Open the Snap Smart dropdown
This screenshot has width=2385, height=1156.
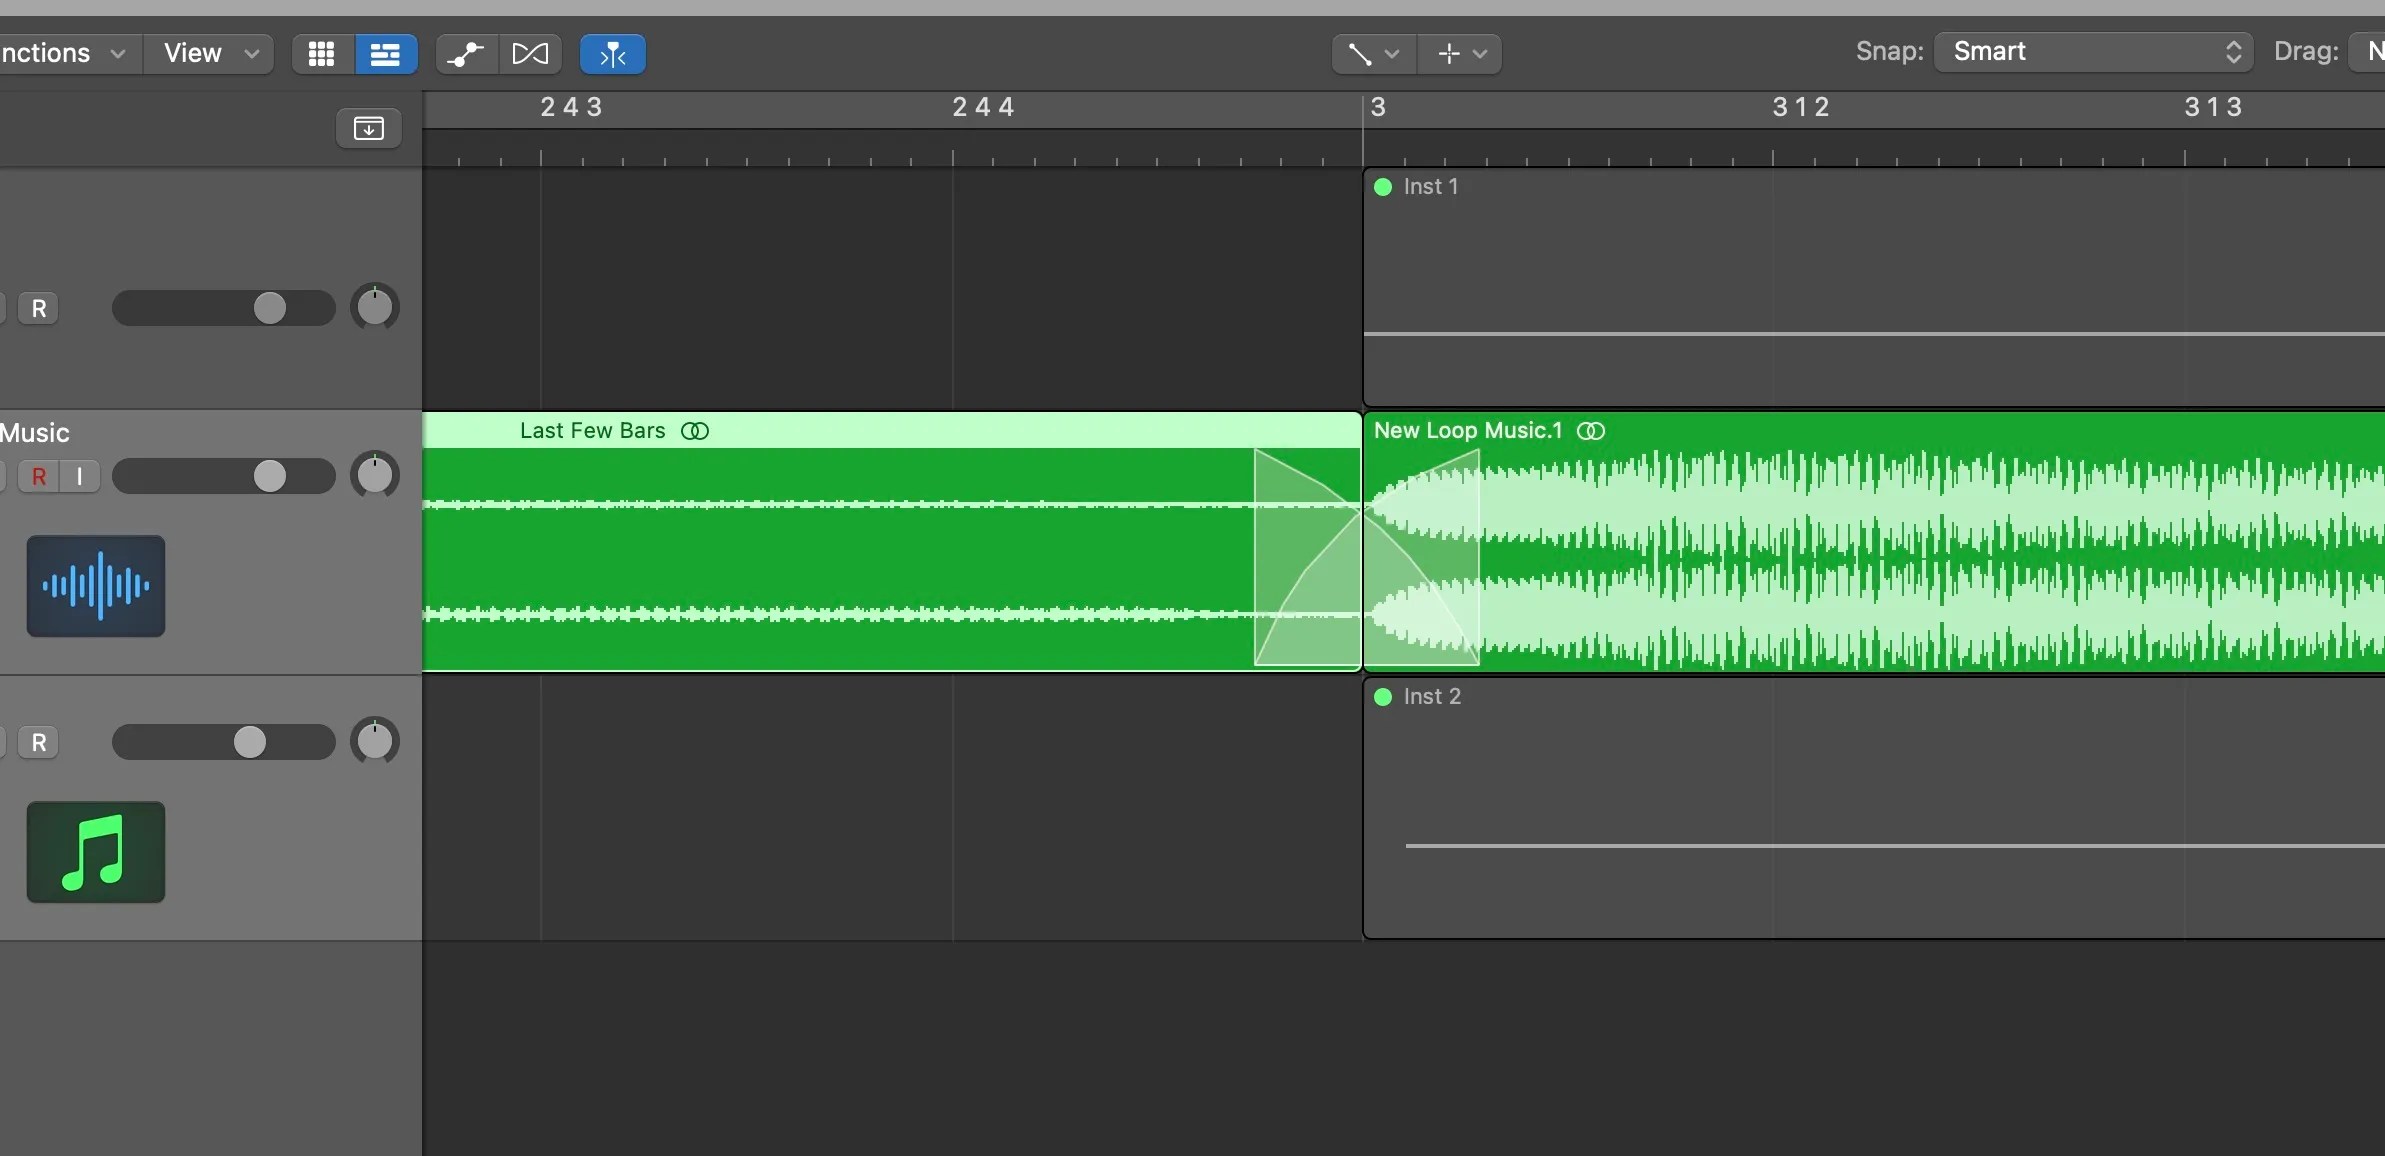point(2092,51)
